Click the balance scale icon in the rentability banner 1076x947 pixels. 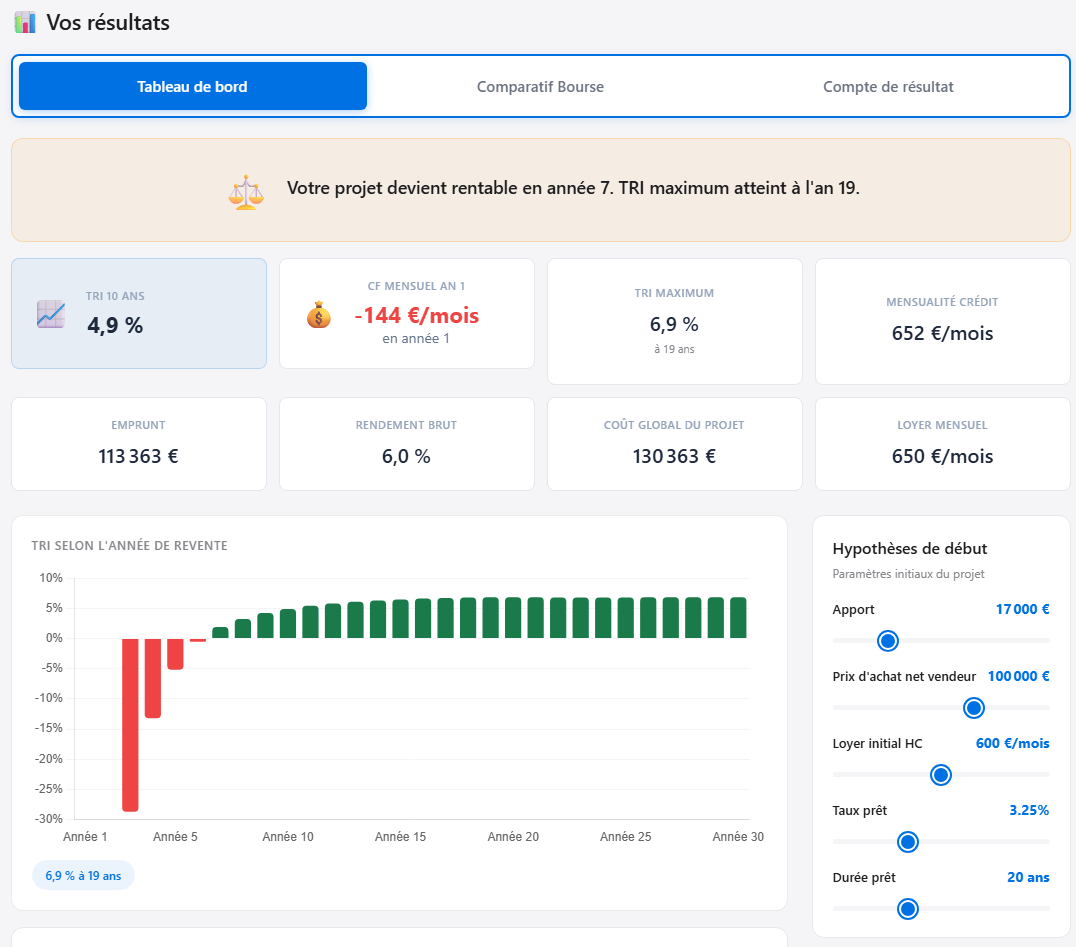tap(246, 187)
